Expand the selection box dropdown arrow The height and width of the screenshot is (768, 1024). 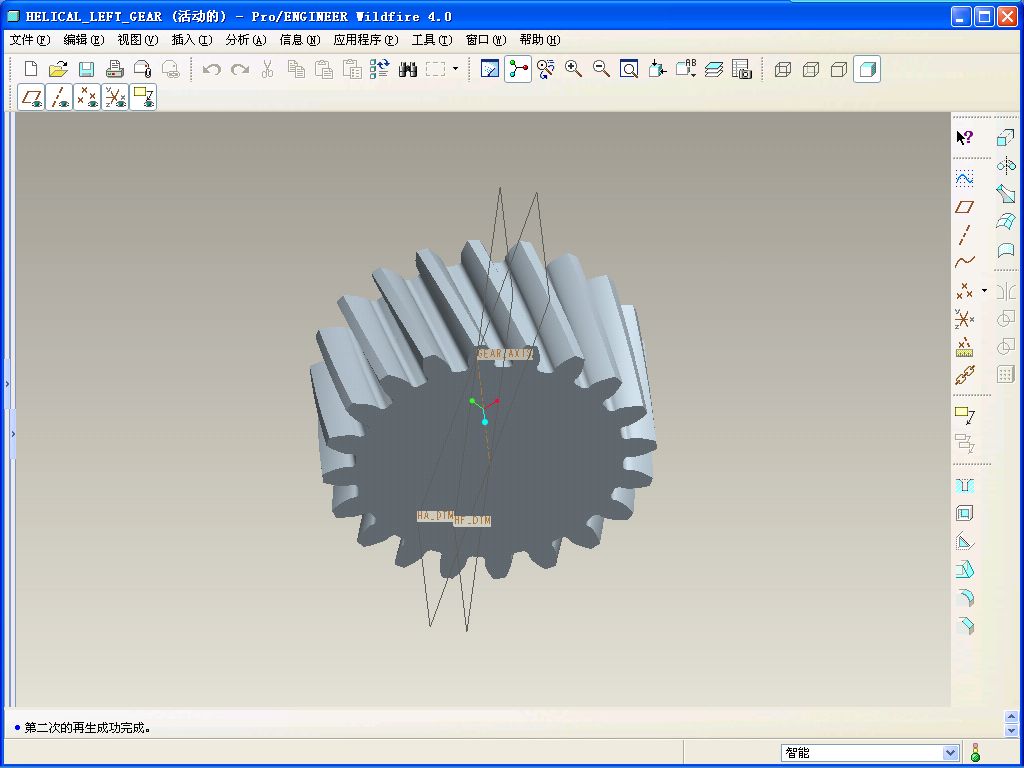coord(455,69)
